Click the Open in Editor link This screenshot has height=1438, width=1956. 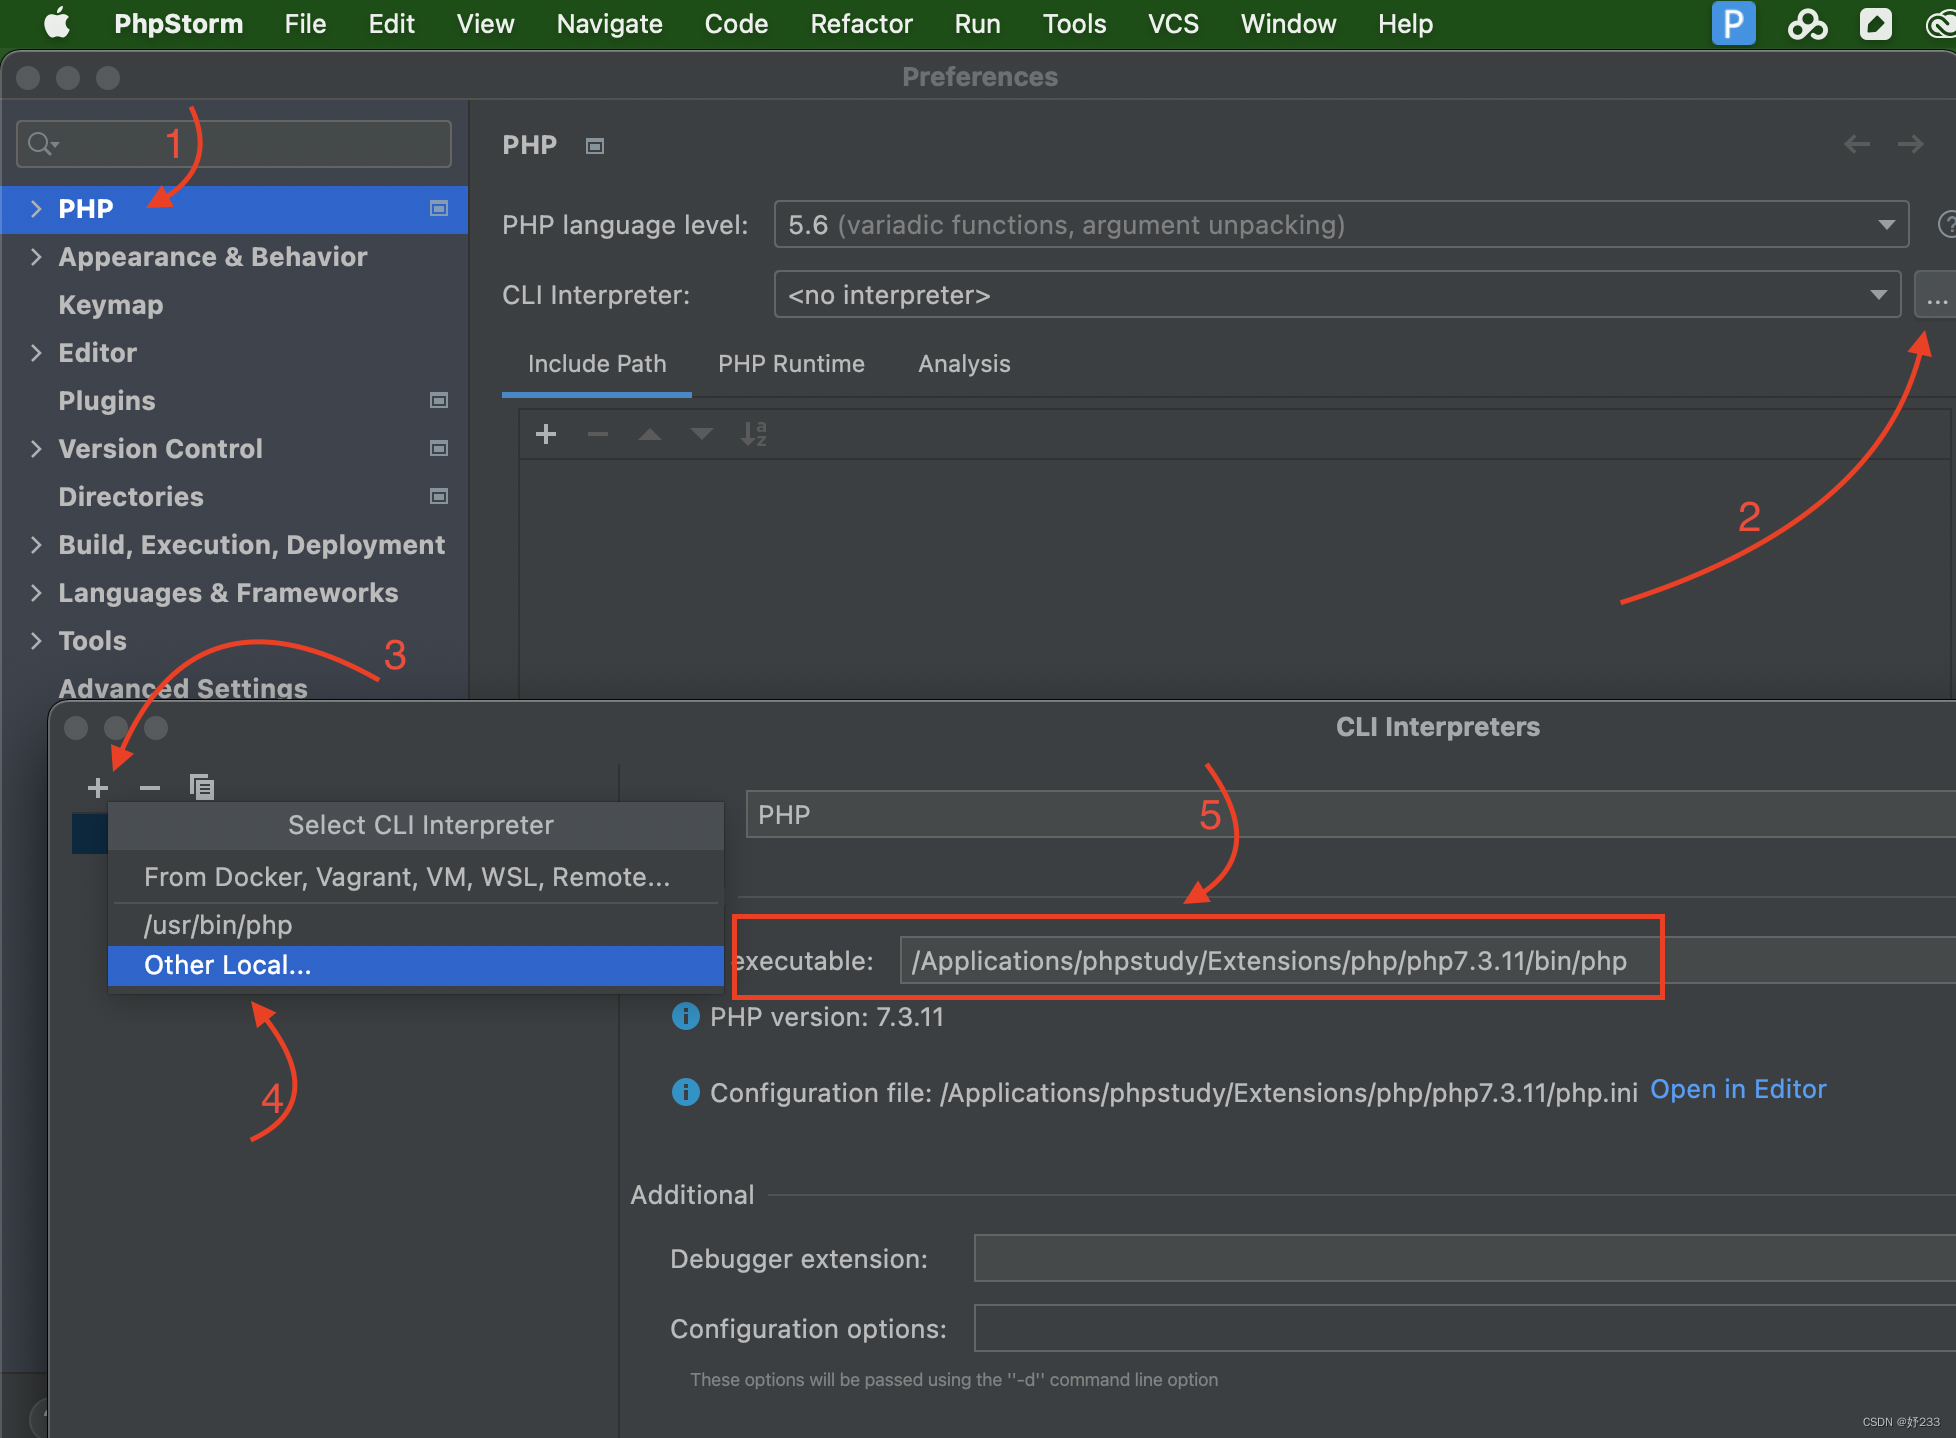(1738, 1090)
